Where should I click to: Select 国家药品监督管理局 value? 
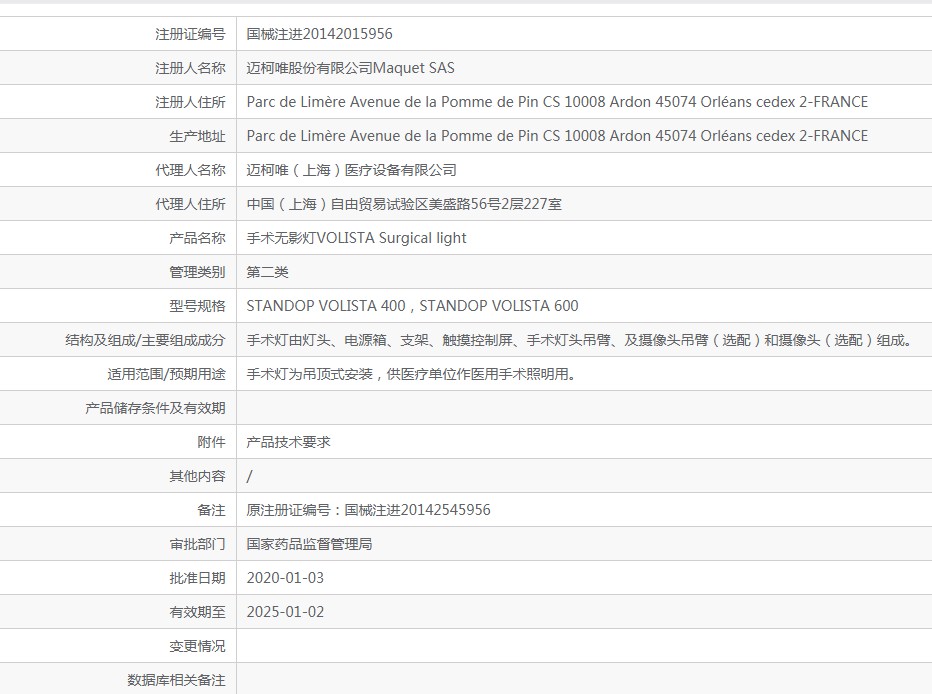tap(309, 544)
